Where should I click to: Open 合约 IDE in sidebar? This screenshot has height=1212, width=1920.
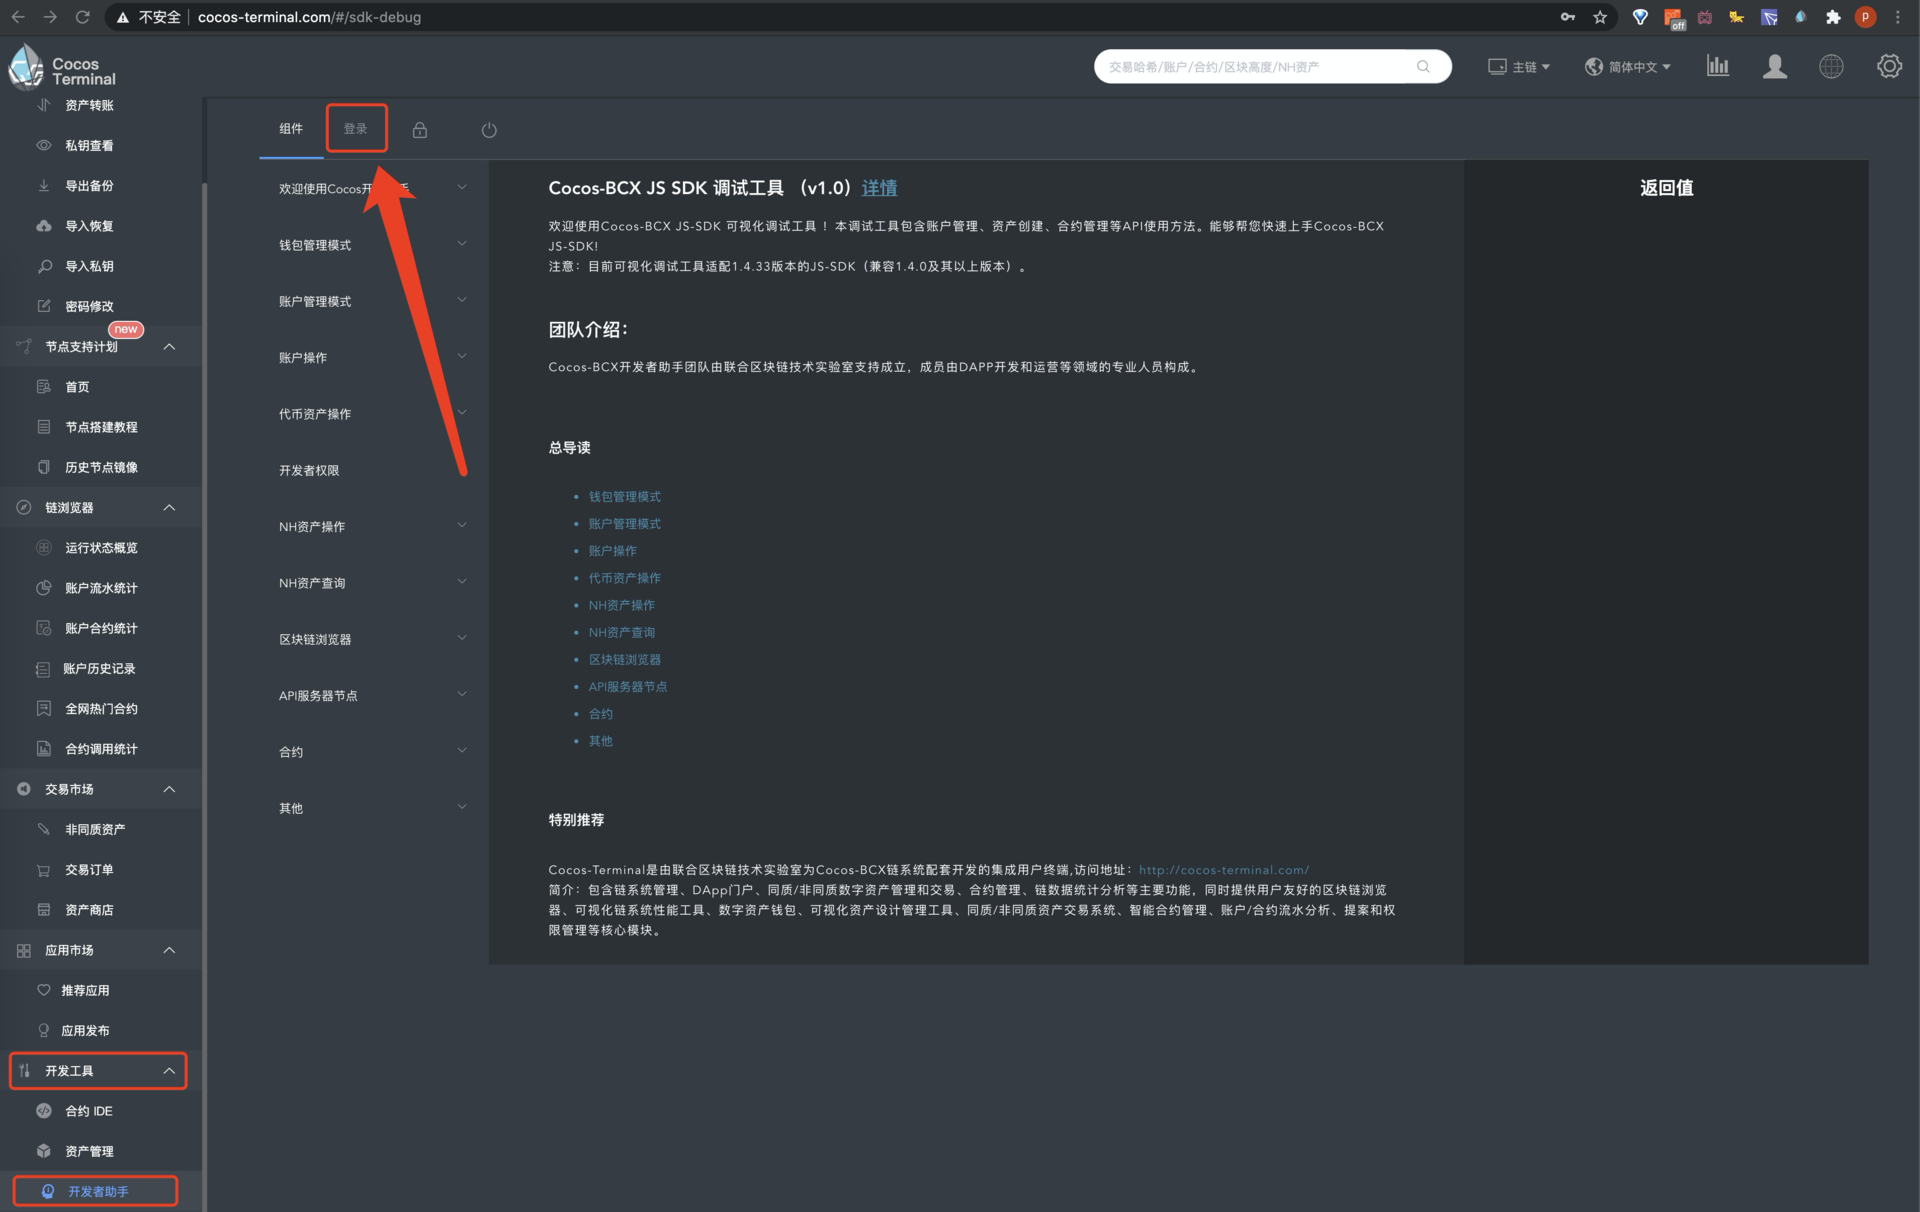coord(89,1111)
